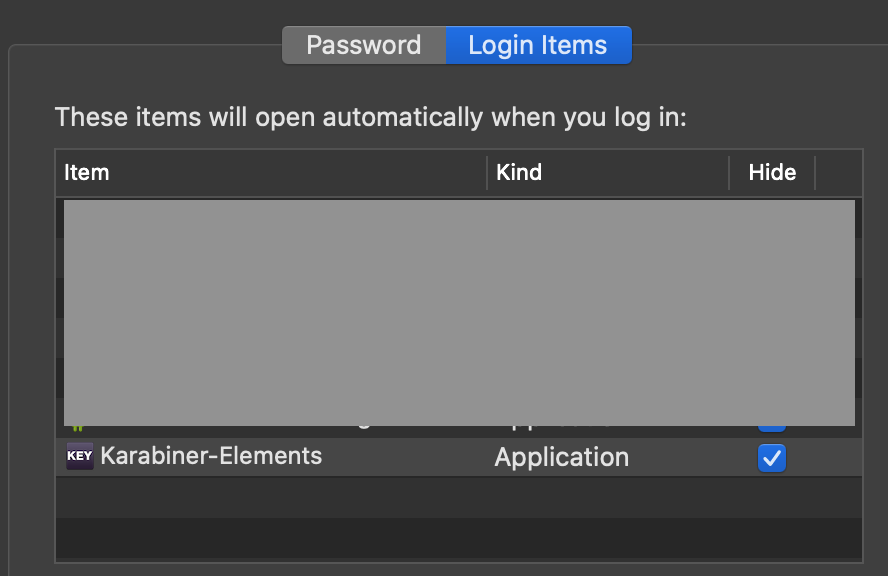Image resolution: width=888 pixels, height=576 pixels.
Task: Click the Item column header
Action: coord(86,172)
